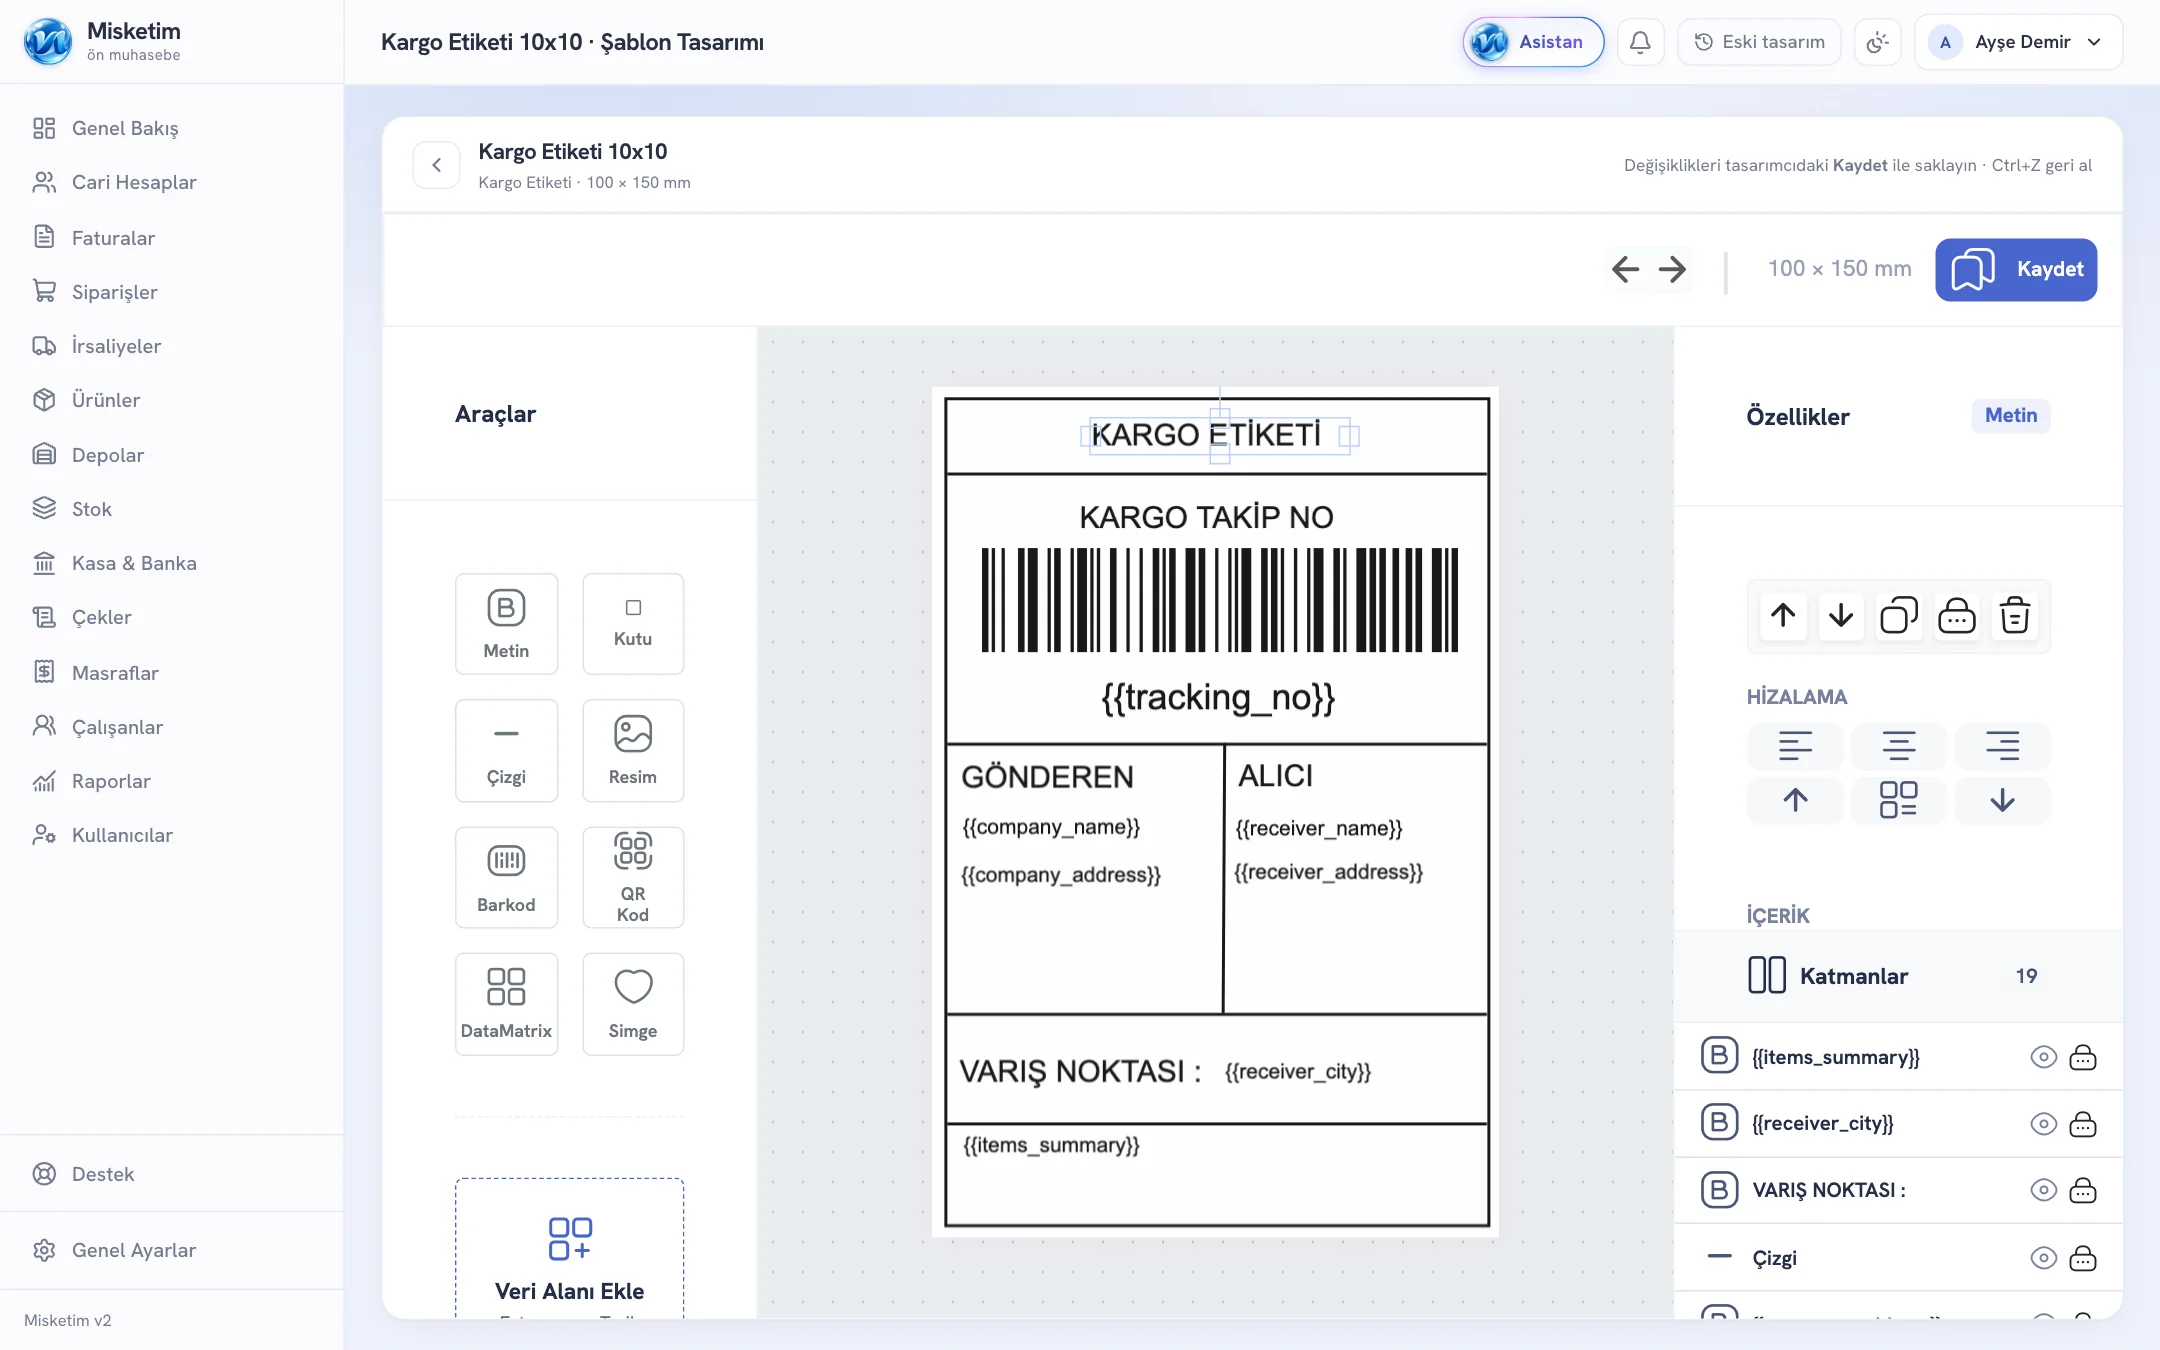The width and height of the screenshot is (2160, 1350).
Task: Duplicate the selected element
Action: point(1899,616)
